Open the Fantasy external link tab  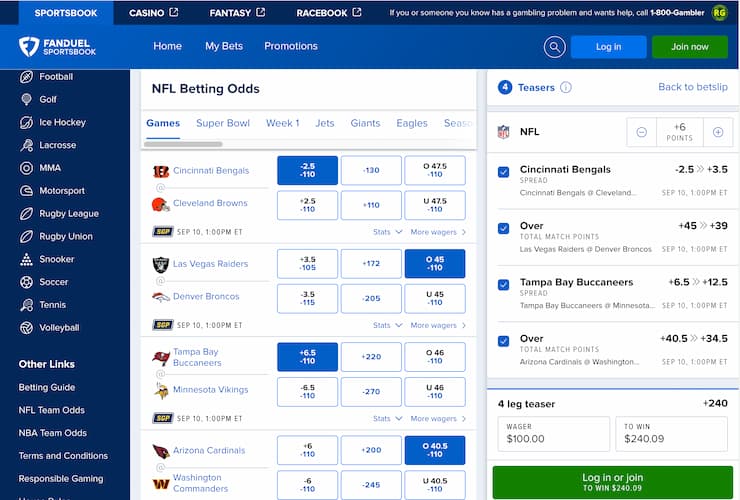(237, 13)
